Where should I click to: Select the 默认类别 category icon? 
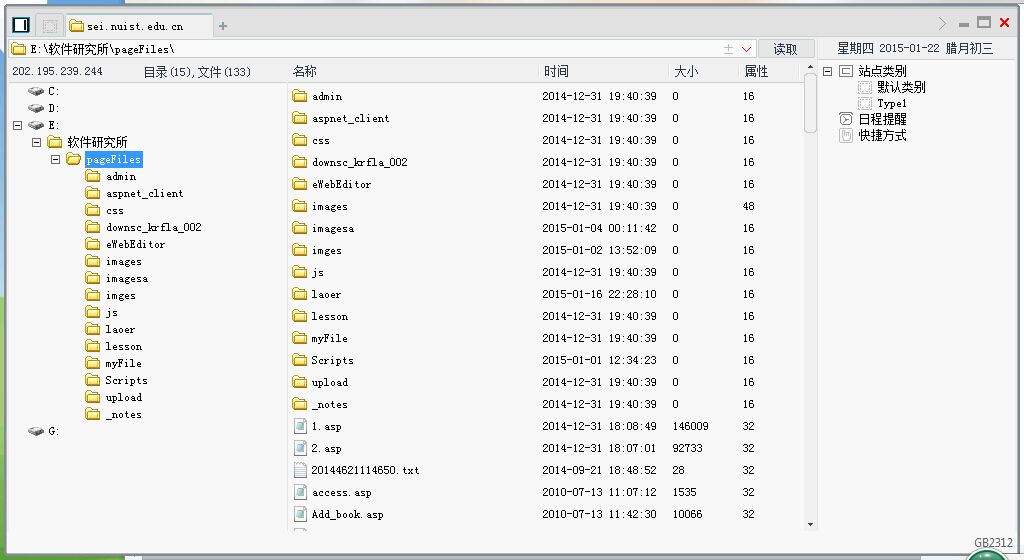(865, 87)
